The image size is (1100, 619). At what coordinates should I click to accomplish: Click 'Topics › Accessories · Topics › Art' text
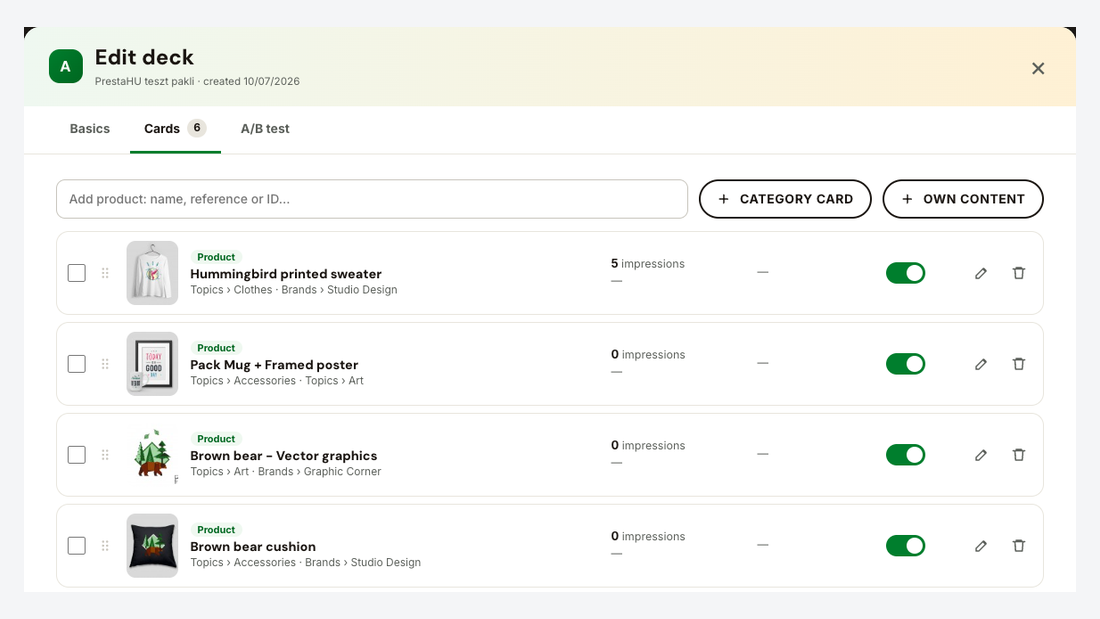pyautogui.click(x=277, y=380)
